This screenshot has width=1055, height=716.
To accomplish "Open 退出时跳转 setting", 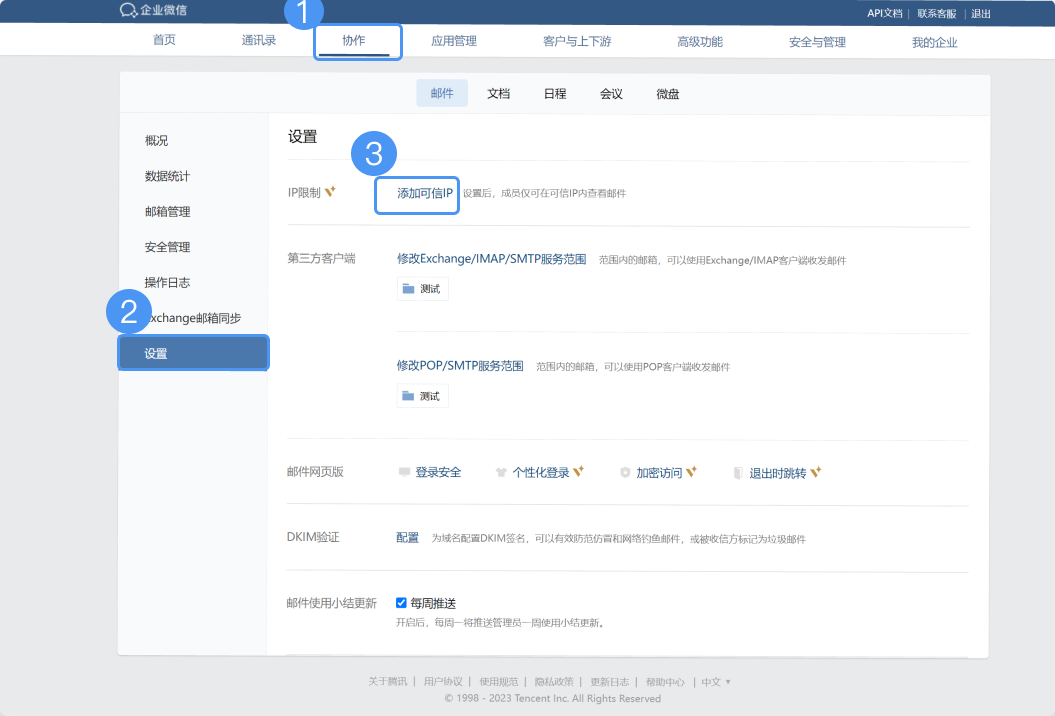I will [777, 473].
